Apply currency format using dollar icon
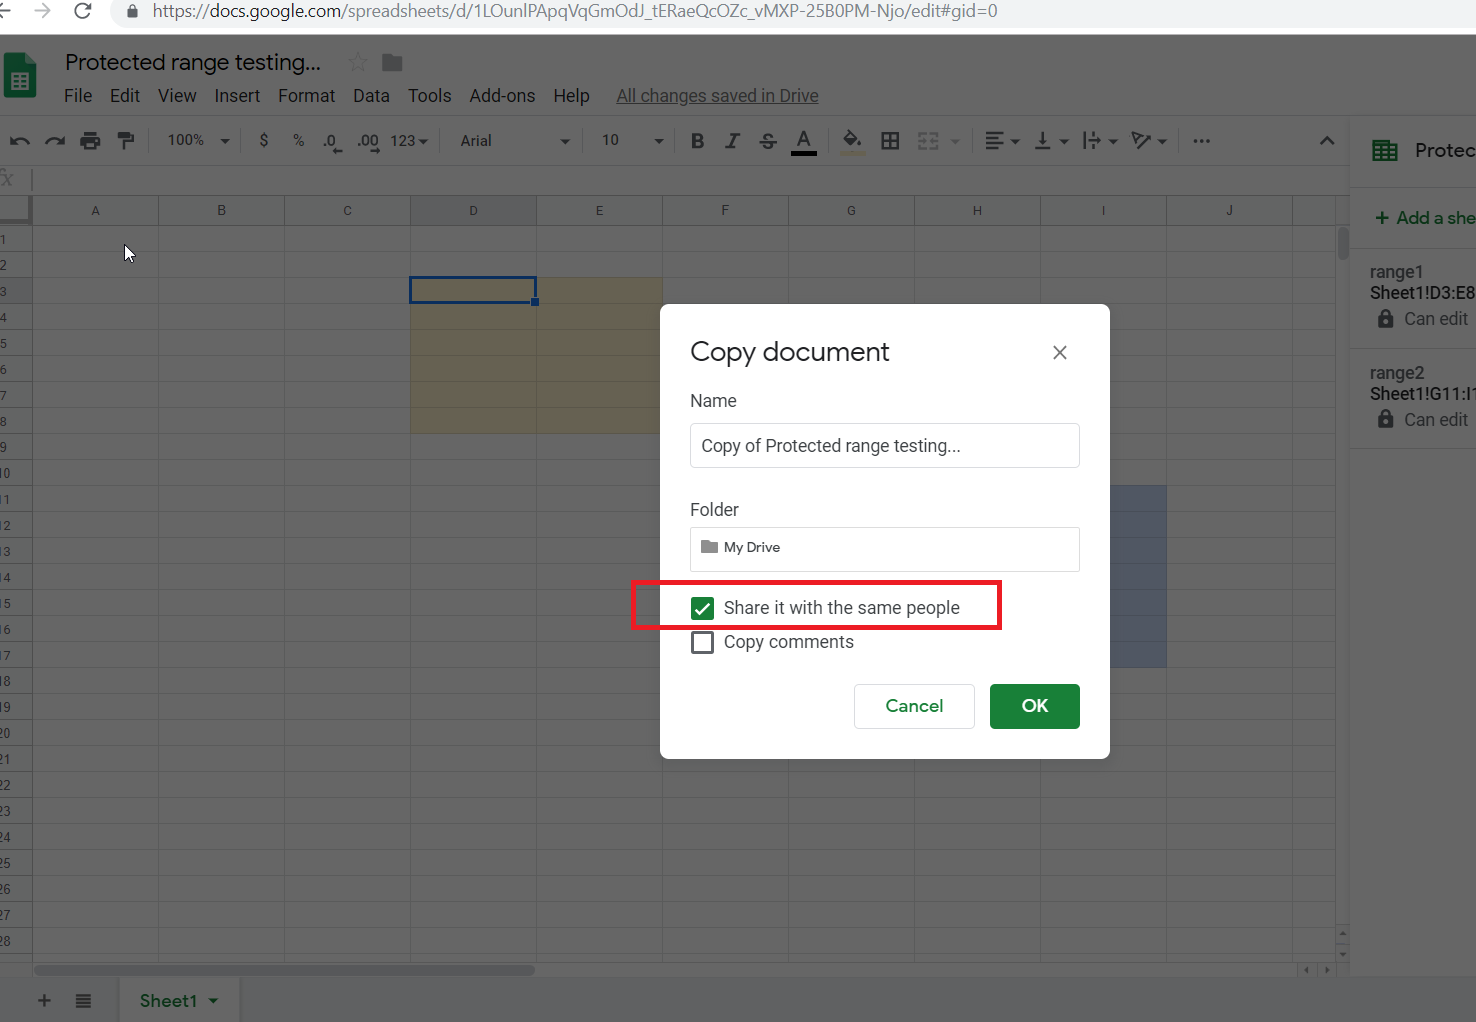The height and width of the screenshot is (1022, 1476). 263,140
